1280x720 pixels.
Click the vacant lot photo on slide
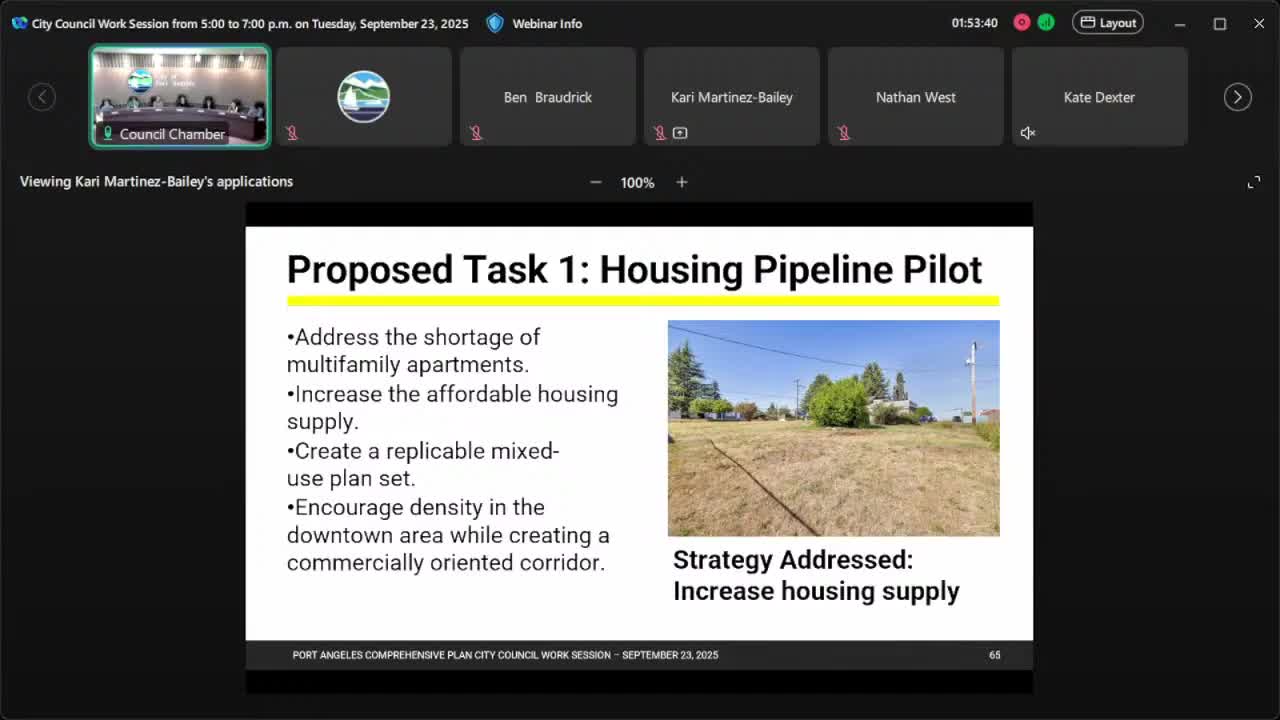coord(834,428)
